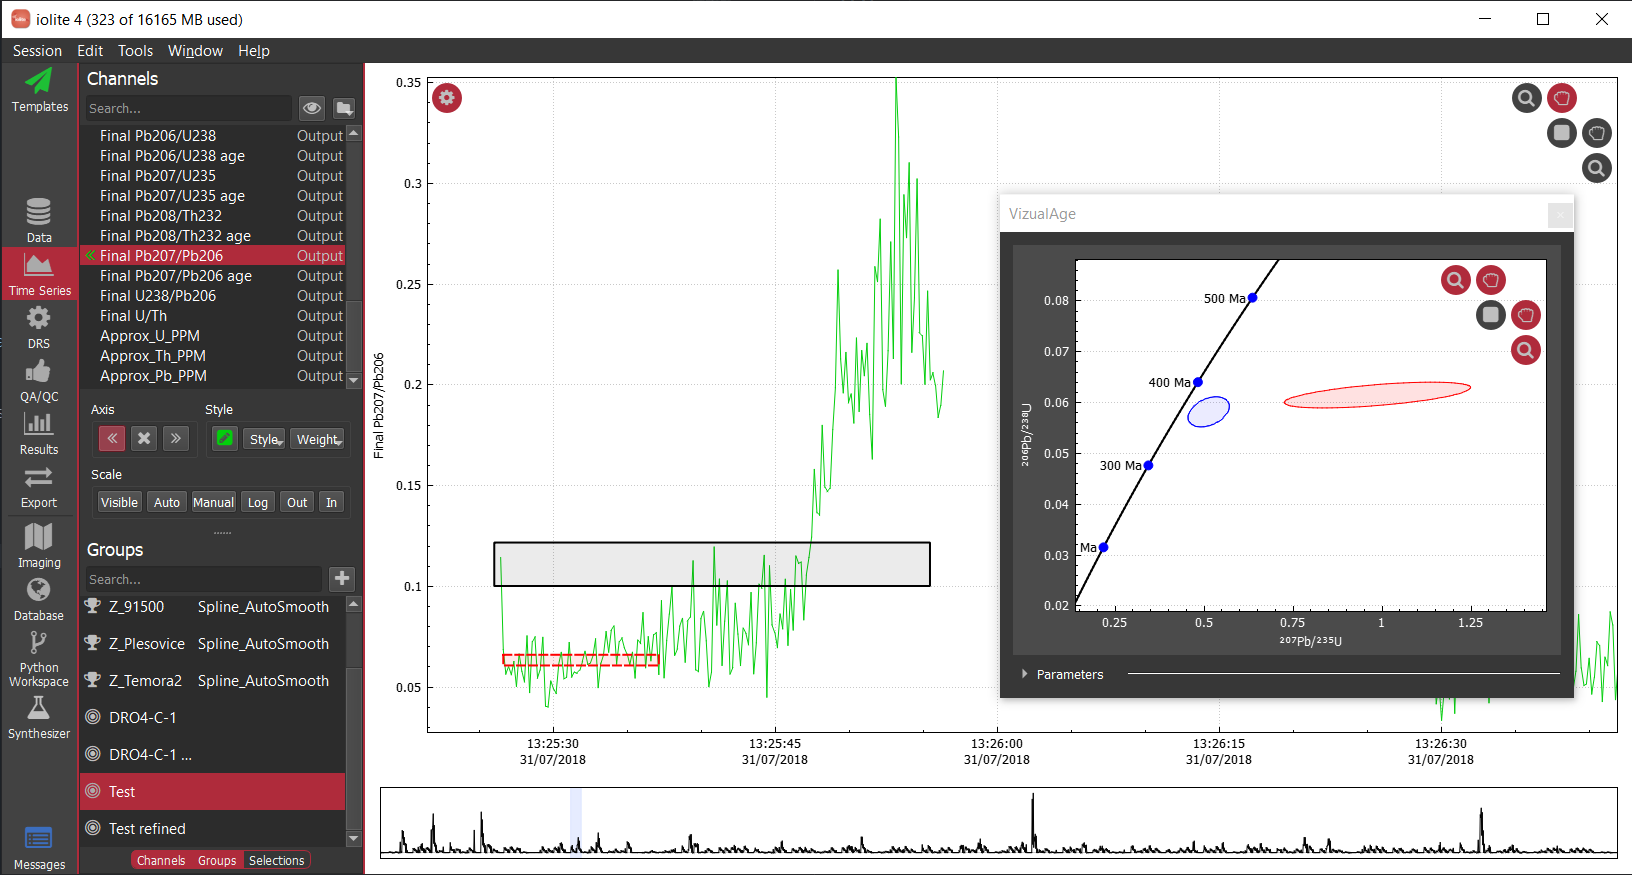Toggle the circle icon for DRO4-C-1 group
This screenshot has width=1632, height=875.
coord(93,717)
